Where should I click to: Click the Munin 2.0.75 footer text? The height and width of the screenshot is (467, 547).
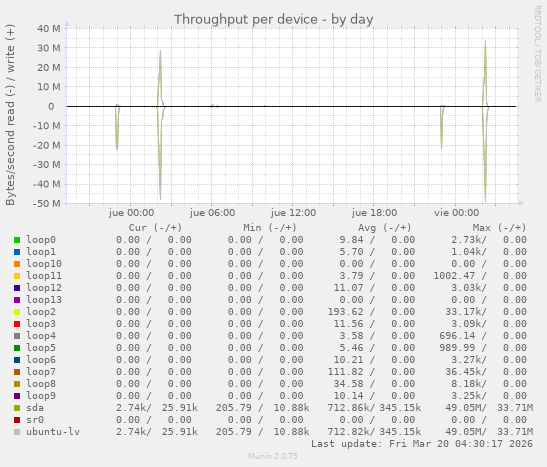[273, 456]
